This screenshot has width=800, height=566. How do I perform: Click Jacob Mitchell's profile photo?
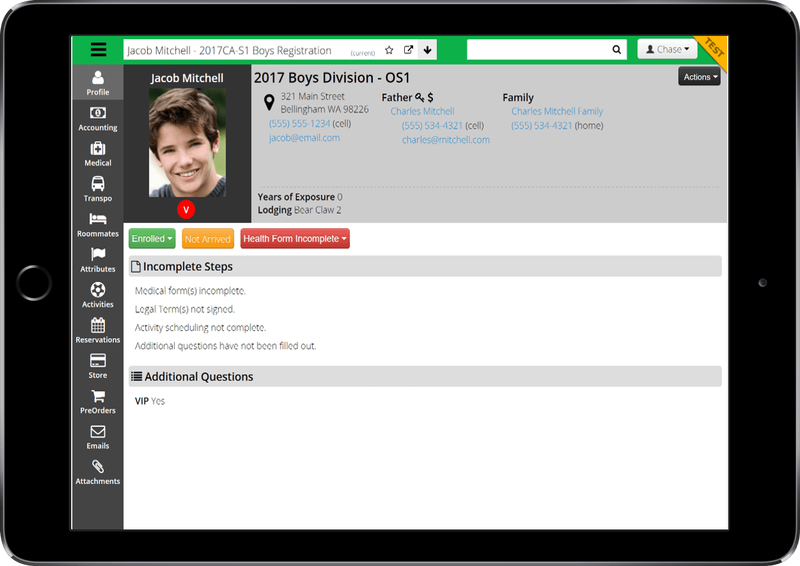(x=187, y=143)
